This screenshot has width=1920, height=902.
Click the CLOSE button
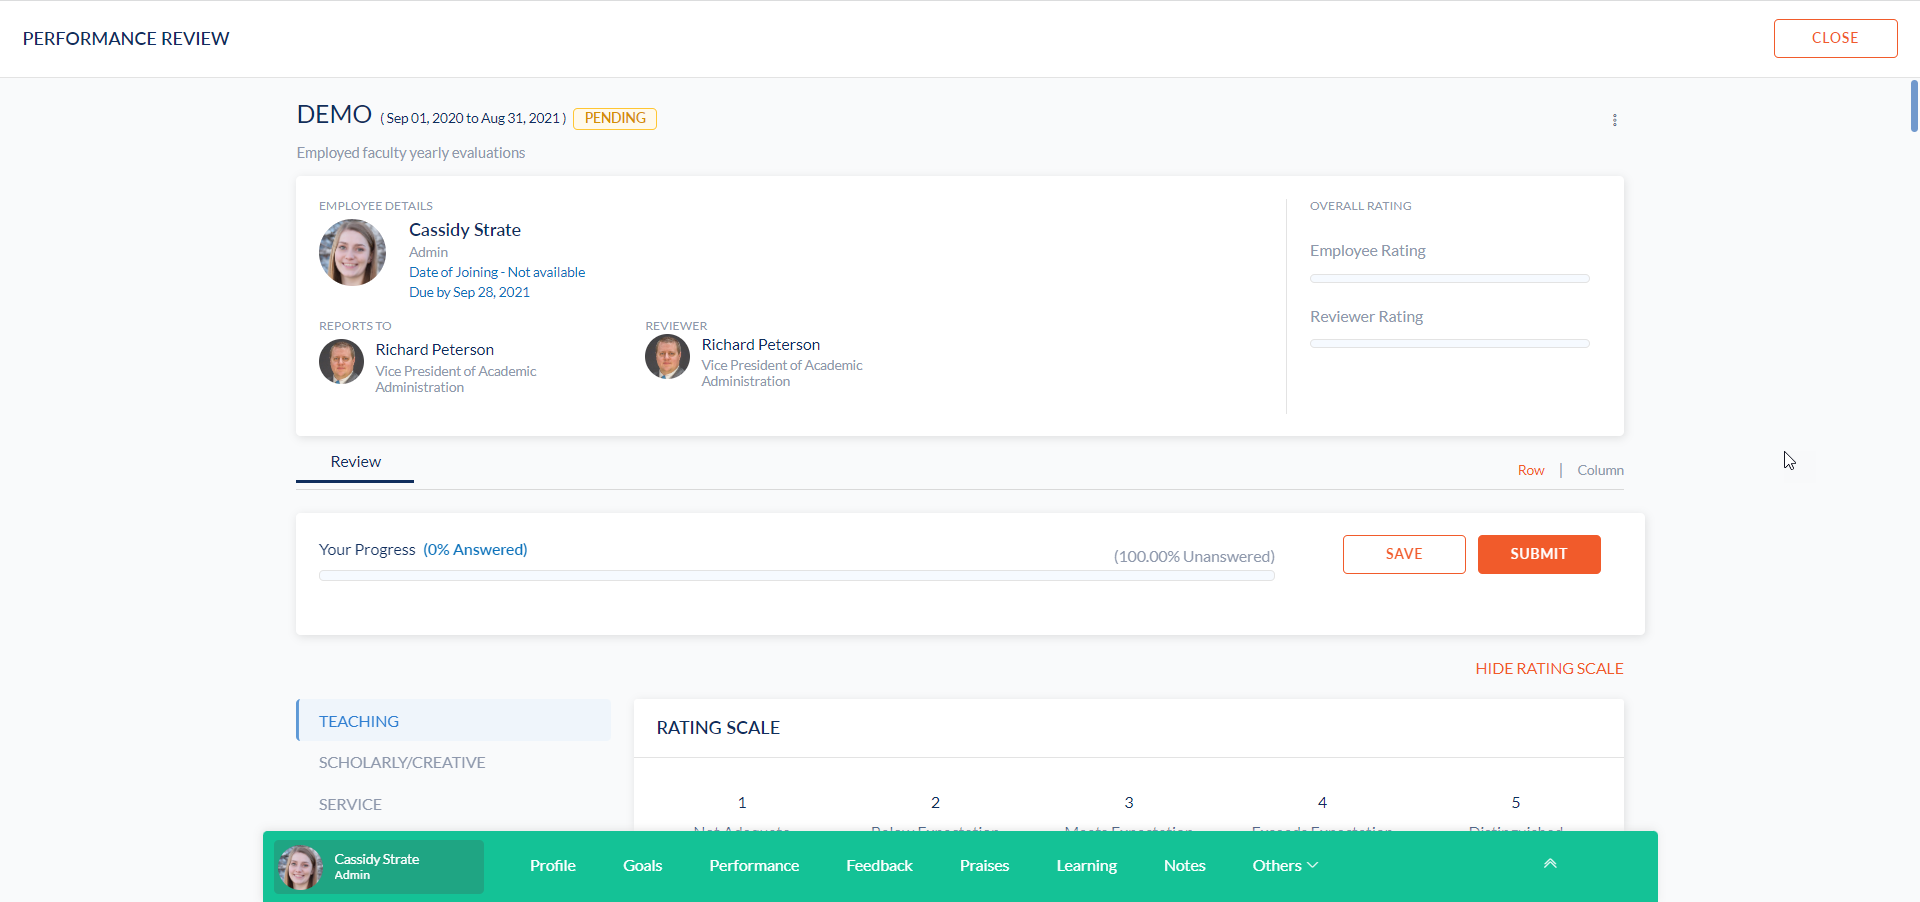pos(1835,38)
